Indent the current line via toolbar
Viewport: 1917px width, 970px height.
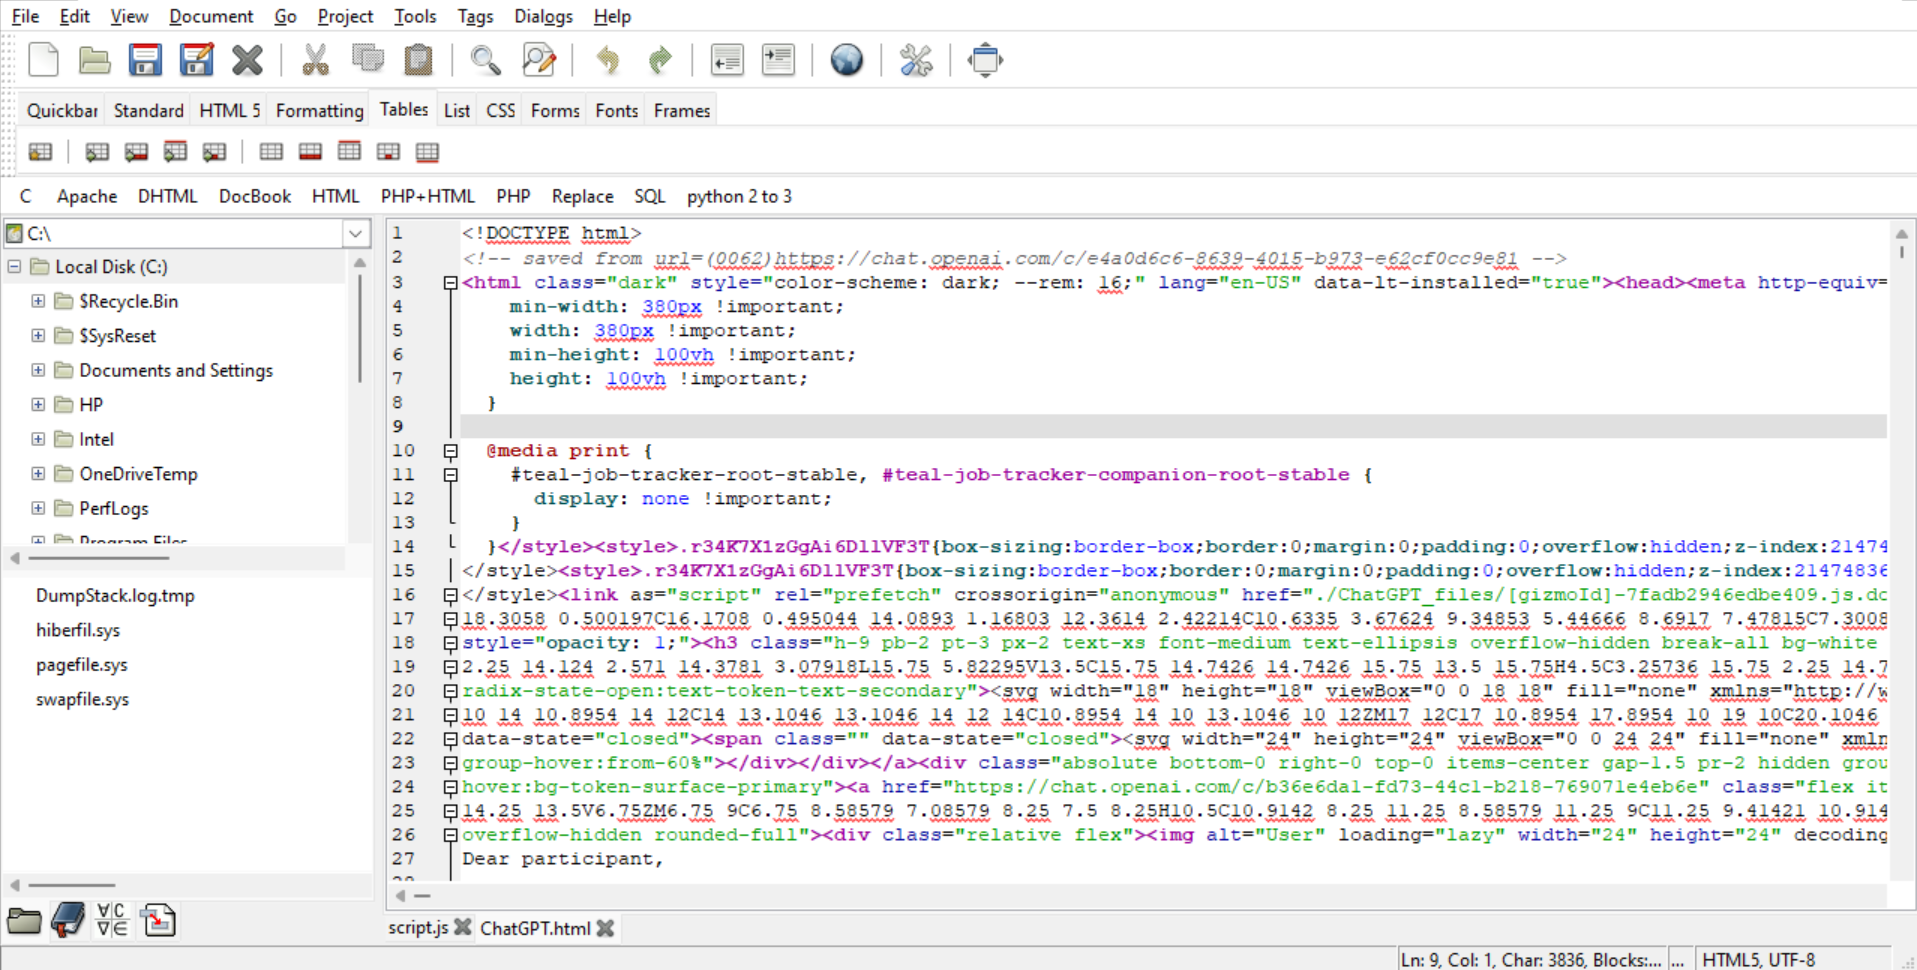click(778, 60)
